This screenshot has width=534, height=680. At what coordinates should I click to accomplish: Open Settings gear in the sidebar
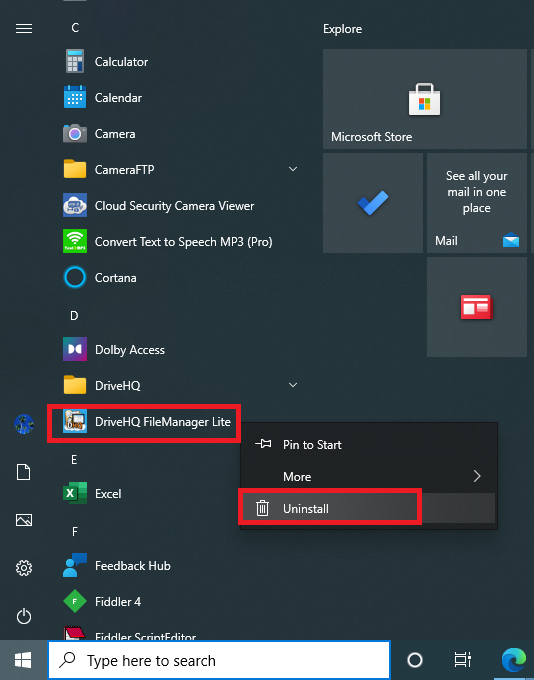click(24, 568)
